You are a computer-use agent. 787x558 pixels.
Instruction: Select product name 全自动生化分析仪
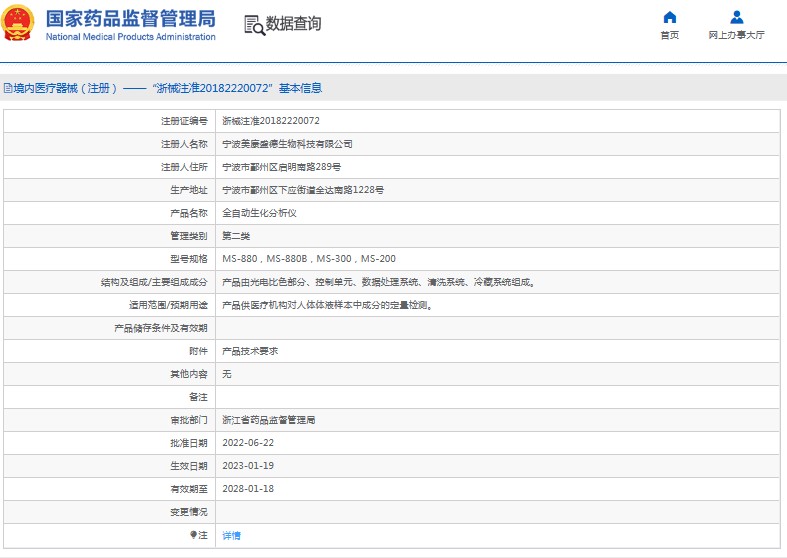(259, 213)
